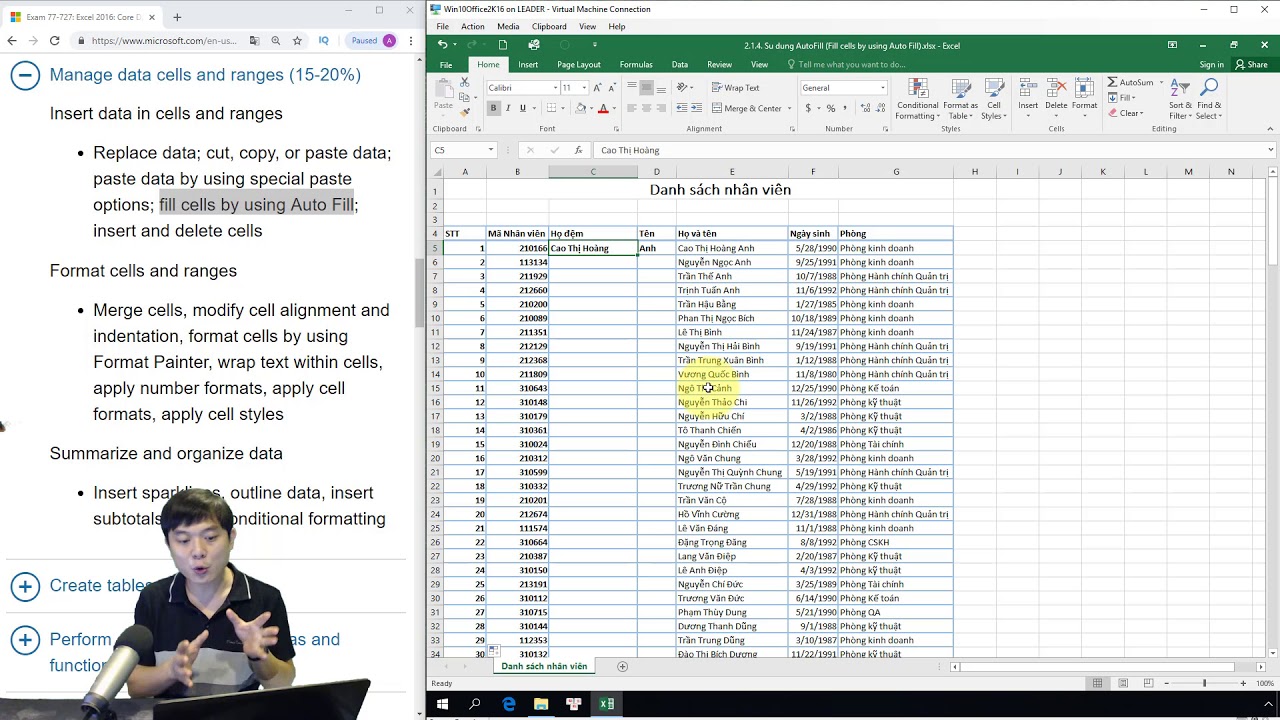Click the Orientation text-angle icon
The image size is (1280, 720).
pyautogui.click(x=683, y=88)
